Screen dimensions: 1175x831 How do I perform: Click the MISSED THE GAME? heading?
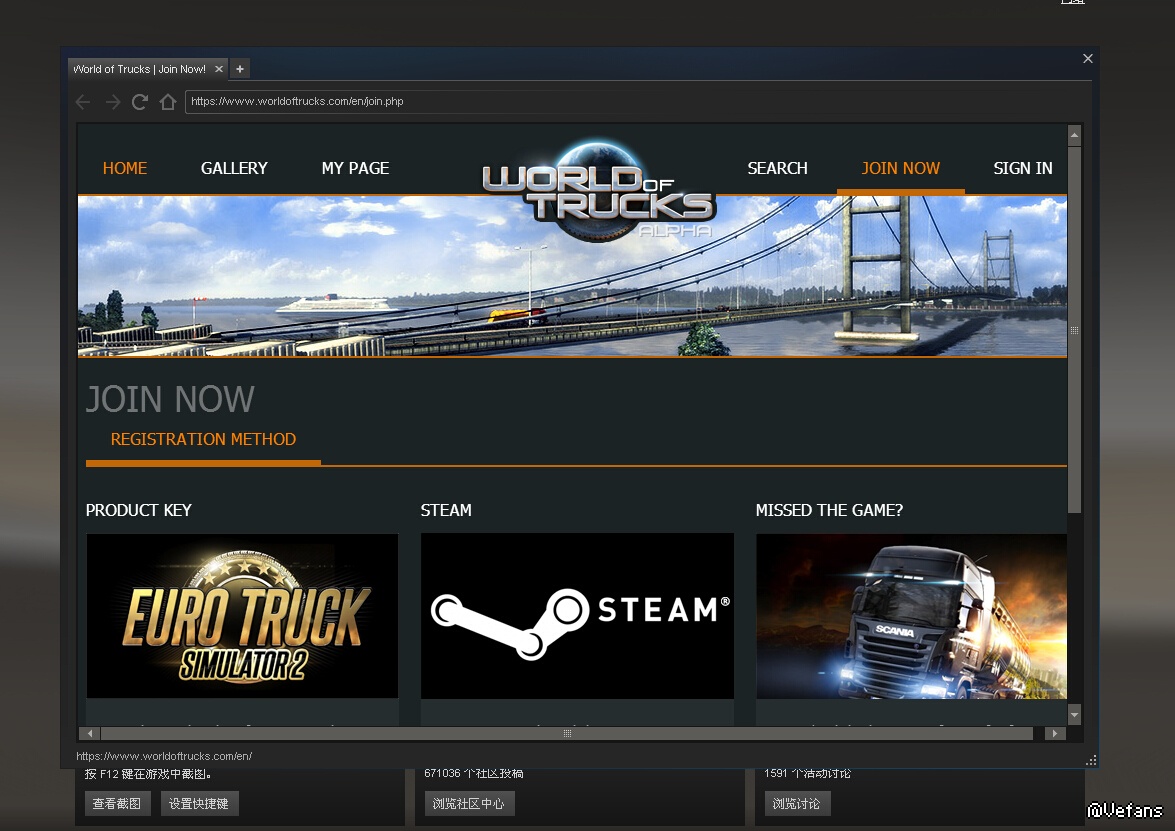pos(830,510)
